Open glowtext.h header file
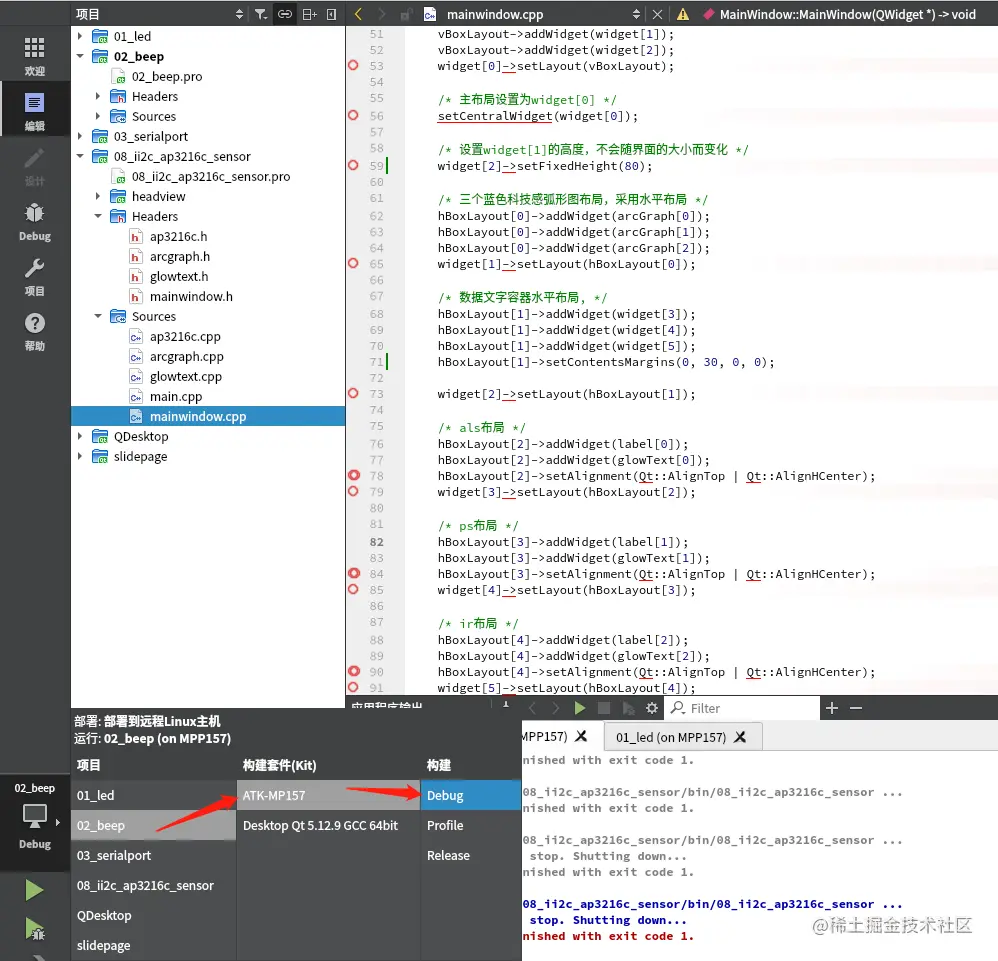 (179, 276)
